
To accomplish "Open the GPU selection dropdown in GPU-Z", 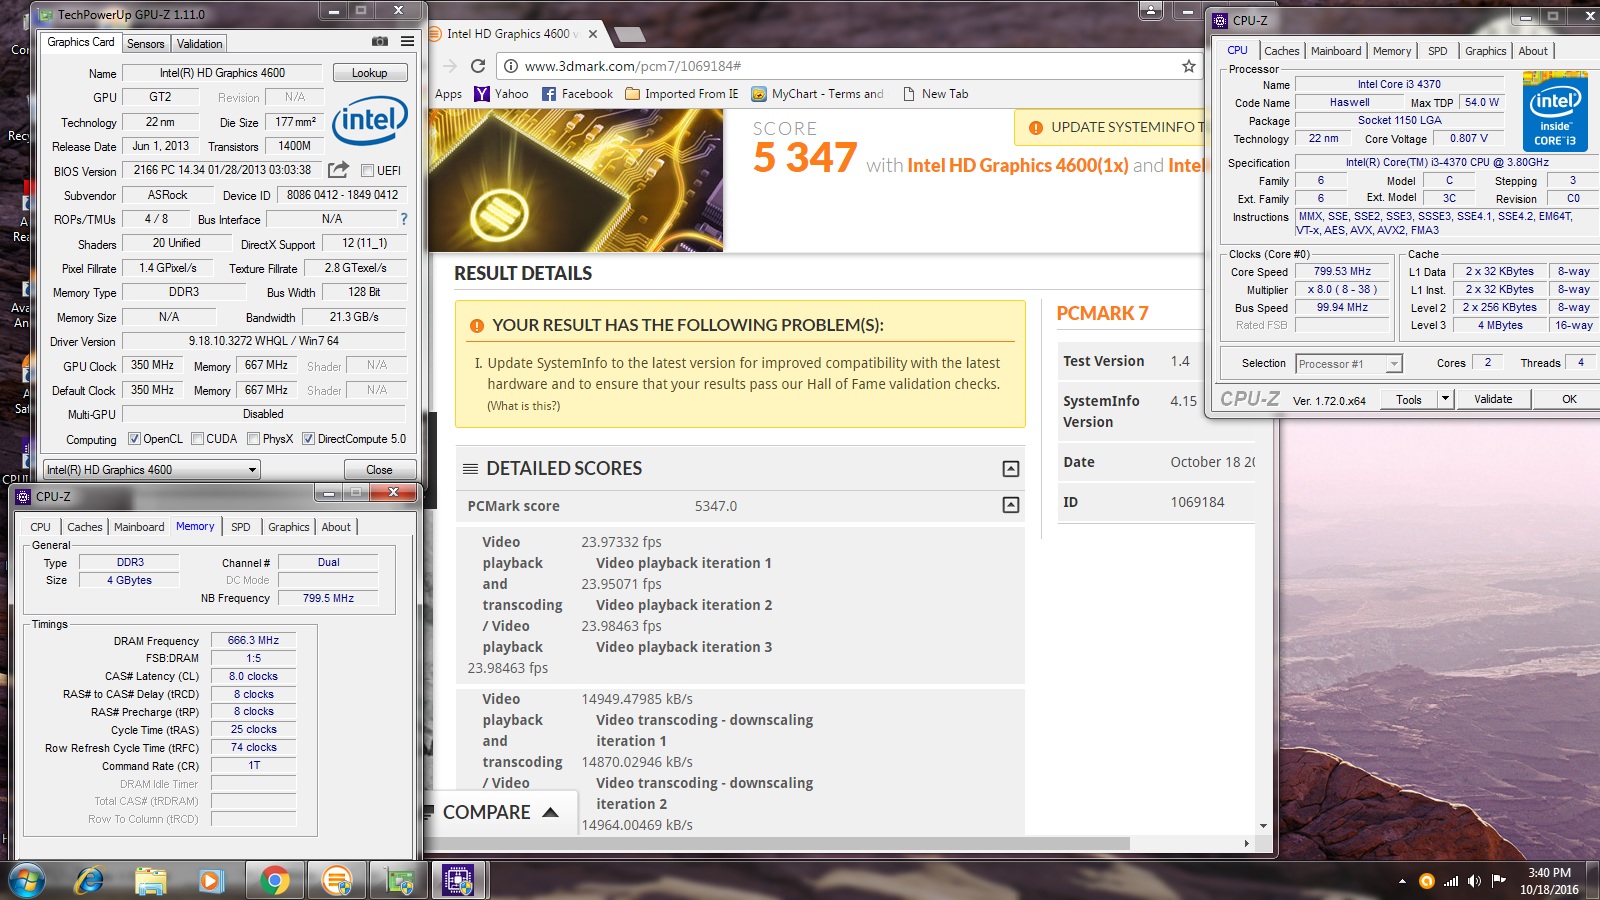I will point(151,470).
